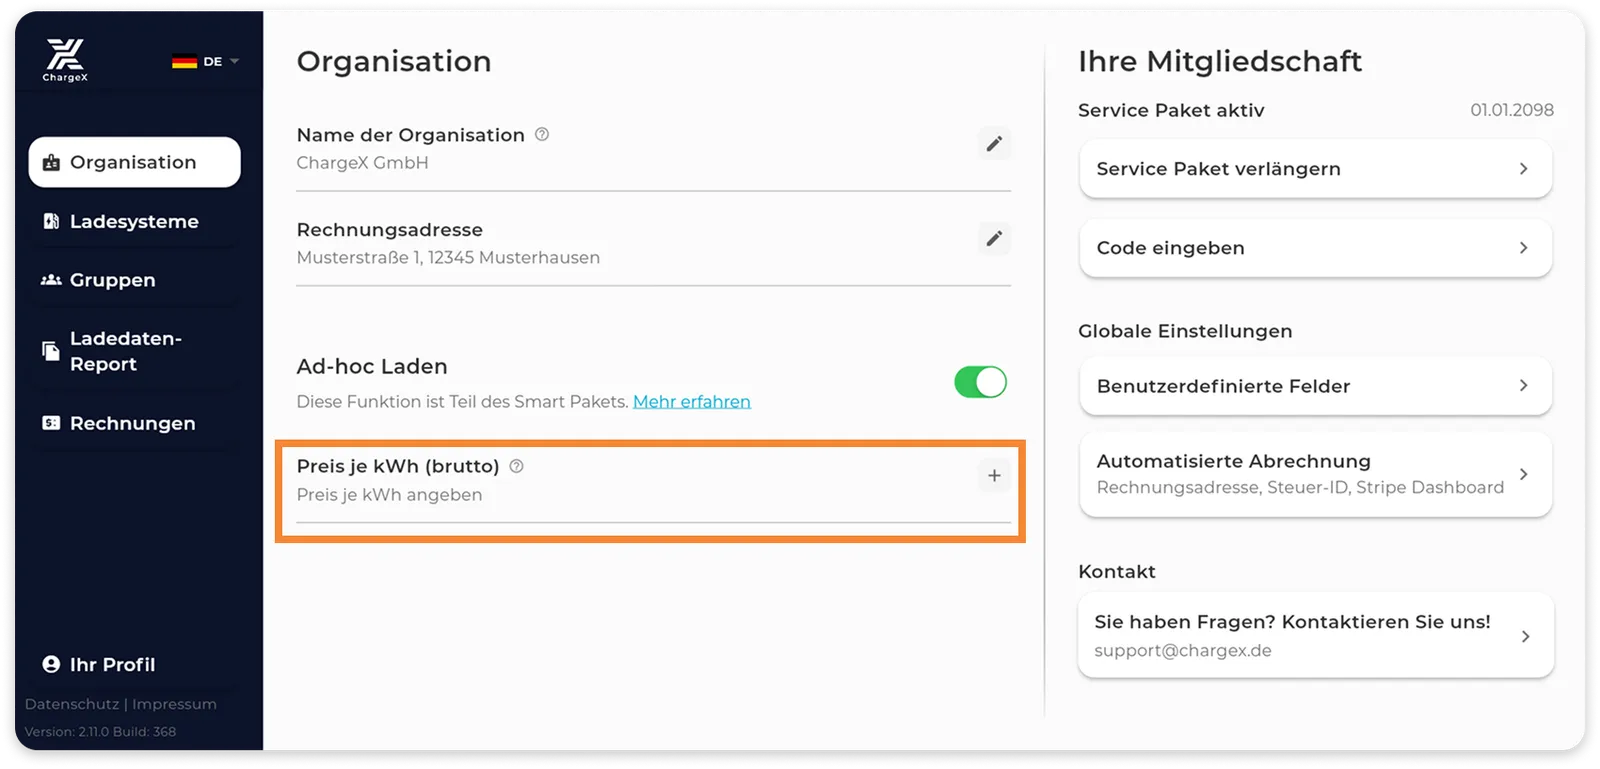Go to Ladesysteme in the sidebar
Viewport: 1600px width, 769px height.
(134, 221)
